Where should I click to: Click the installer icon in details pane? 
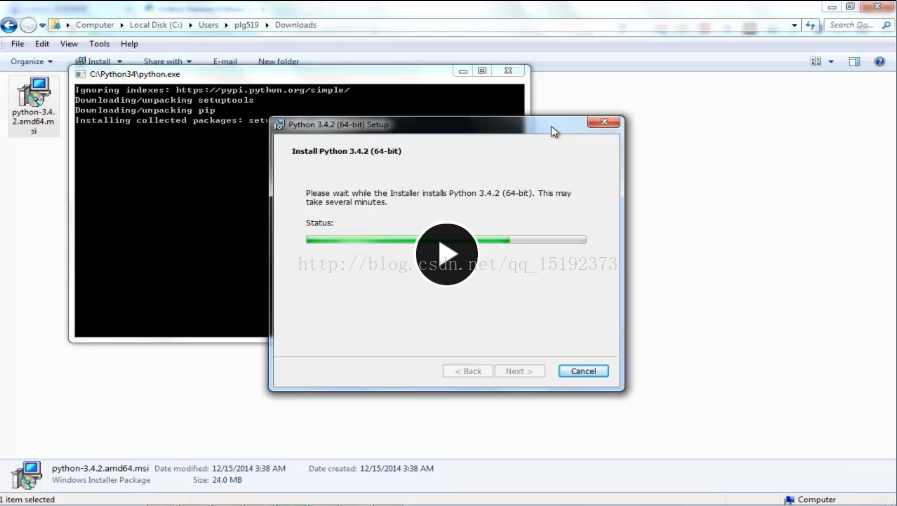[x=26, y=475]
